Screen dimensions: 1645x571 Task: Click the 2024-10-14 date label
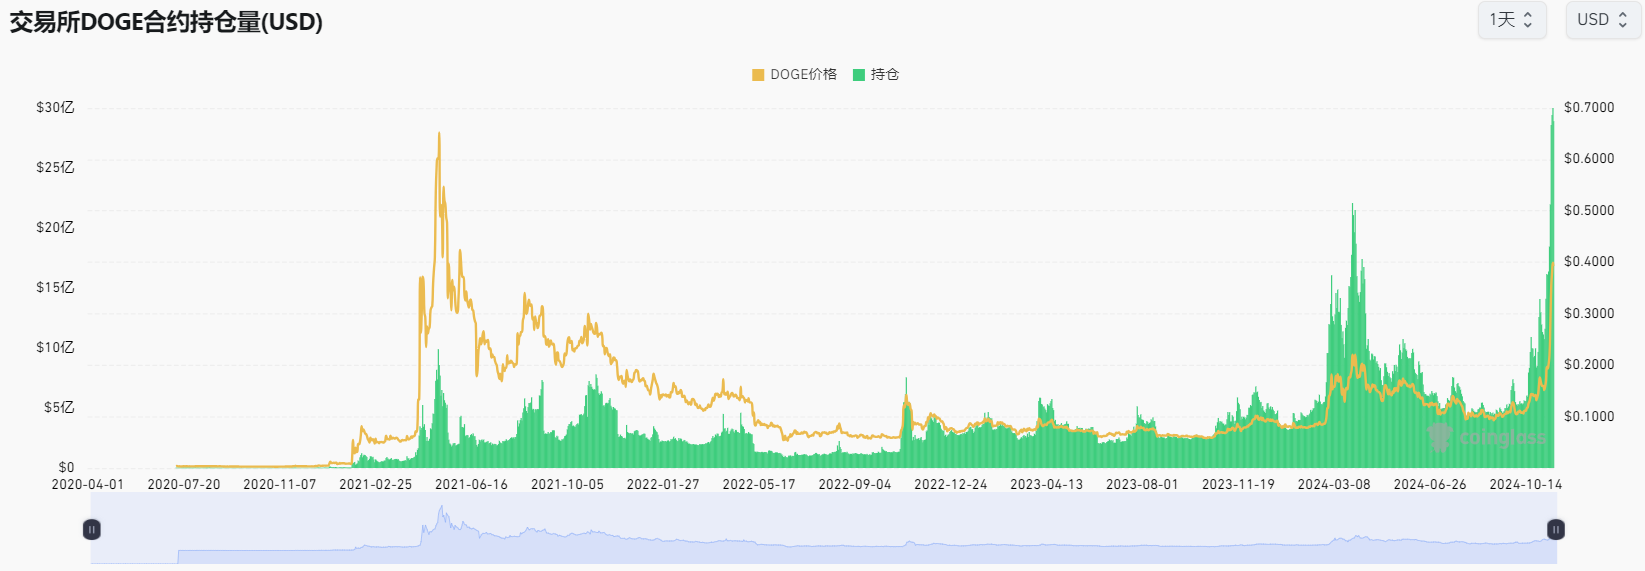[1526, 484]
